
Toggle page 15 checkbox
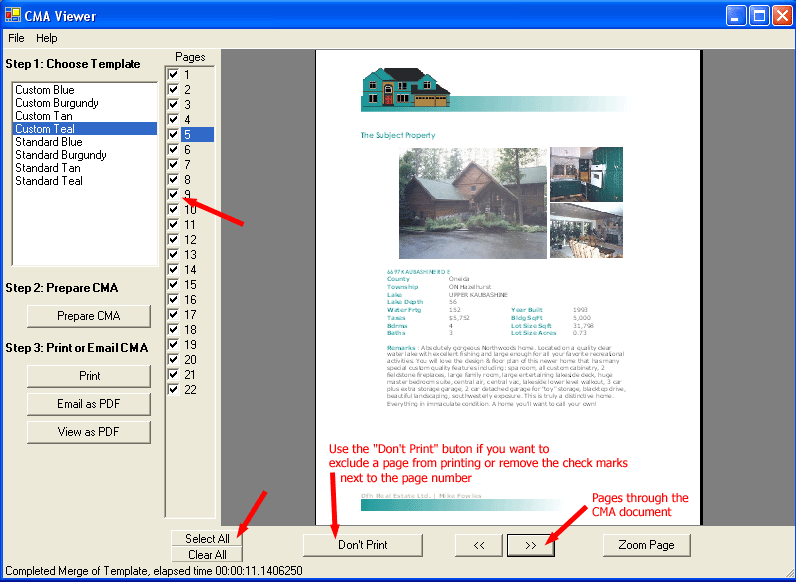pyautogui.click(x=174, y=285)
